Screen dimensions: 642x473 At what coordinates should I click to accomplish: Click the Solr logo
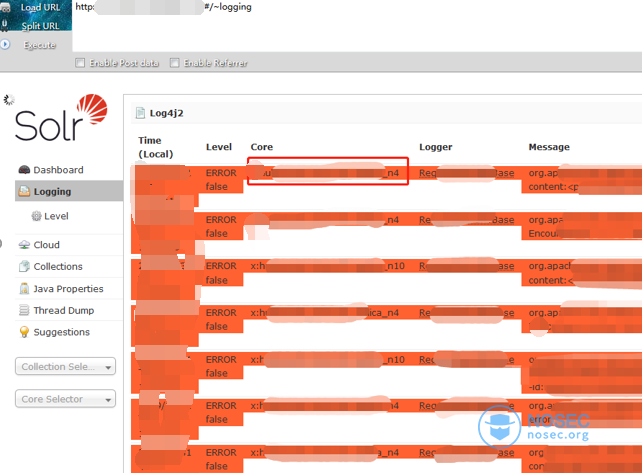click(61, 118)
